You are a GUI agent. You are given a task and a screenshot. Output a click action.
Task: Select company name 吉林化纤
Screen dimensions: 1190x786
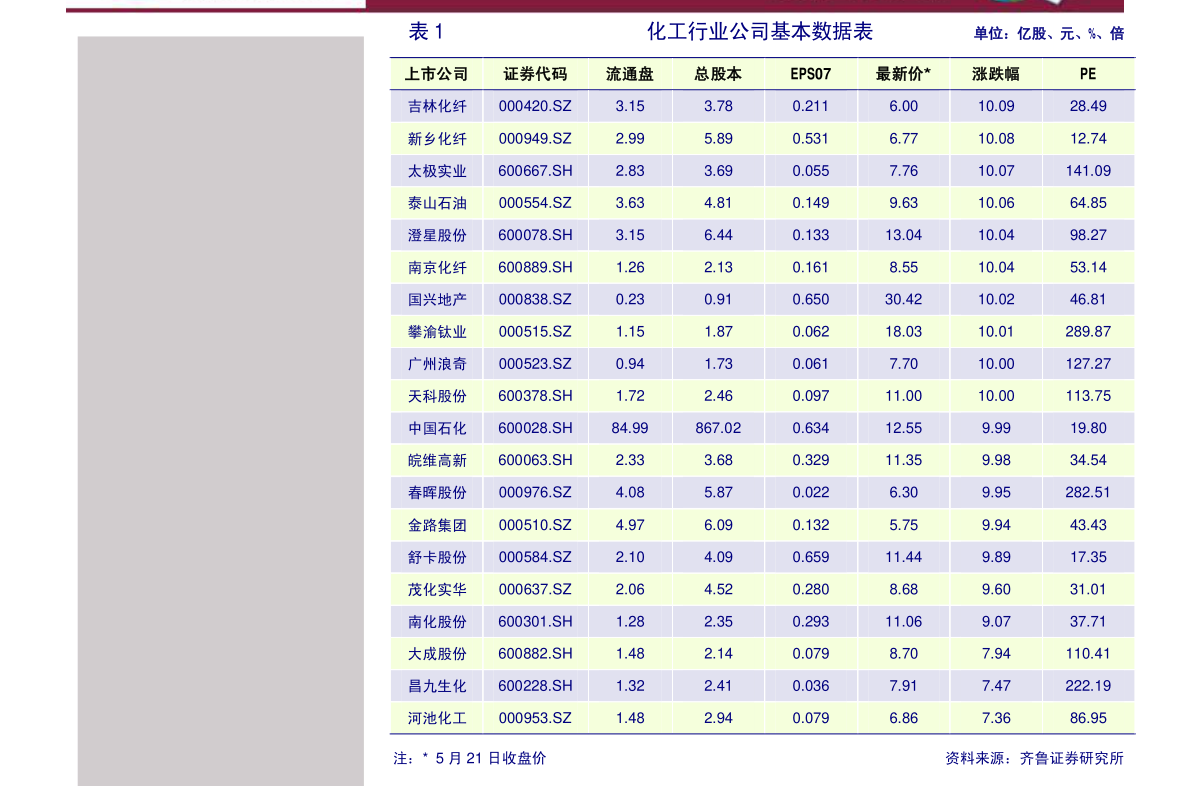(436, 106)
